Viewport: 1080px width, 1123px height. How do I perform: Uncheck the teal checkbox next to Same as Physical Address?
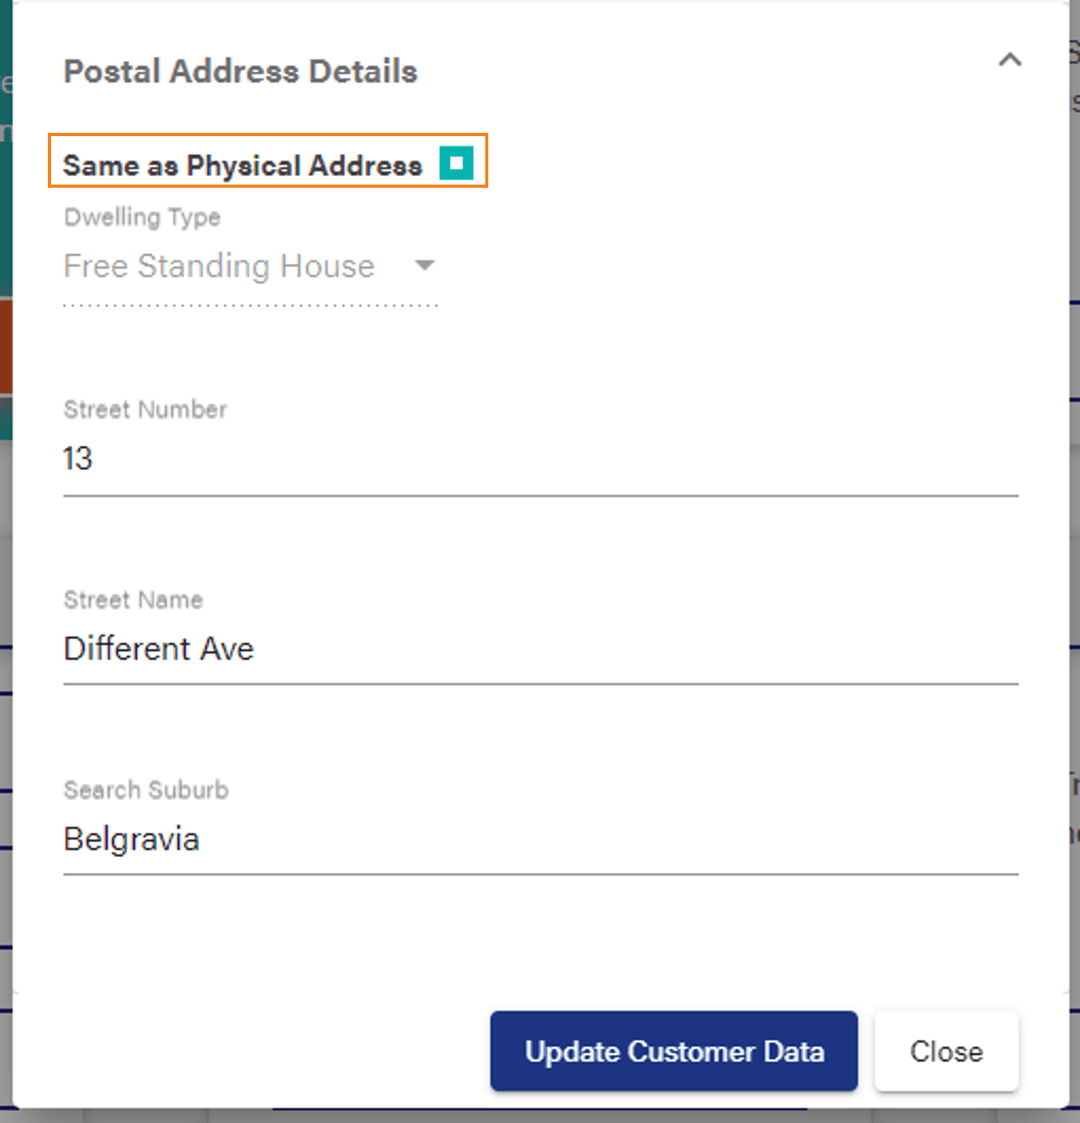pyautogui.click(x=457, y=162)
